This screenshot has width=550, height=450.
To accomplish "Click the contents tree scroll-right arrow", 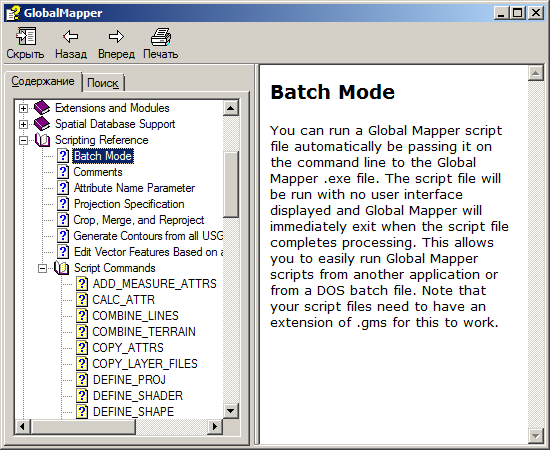I will 215,427.
